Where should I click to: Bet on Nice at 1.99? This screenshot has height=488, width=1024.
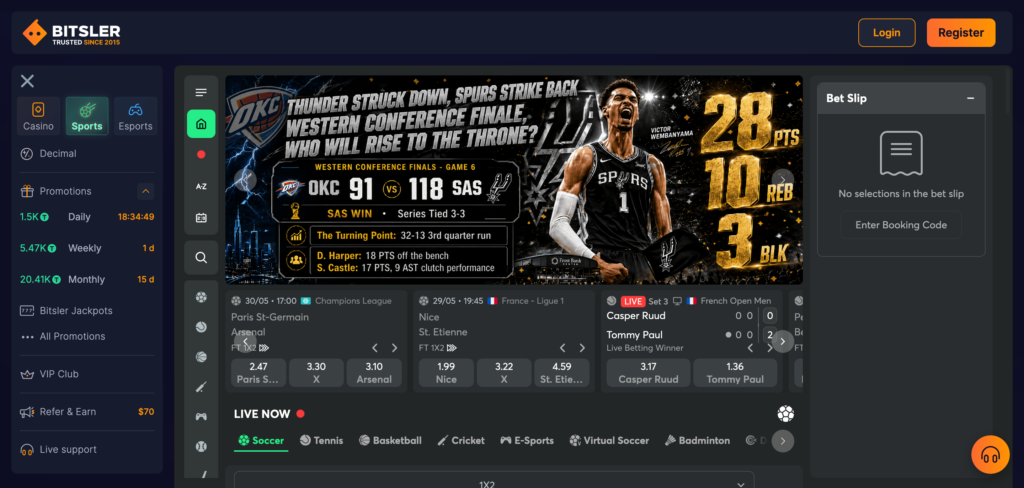(x=446, y=372)
